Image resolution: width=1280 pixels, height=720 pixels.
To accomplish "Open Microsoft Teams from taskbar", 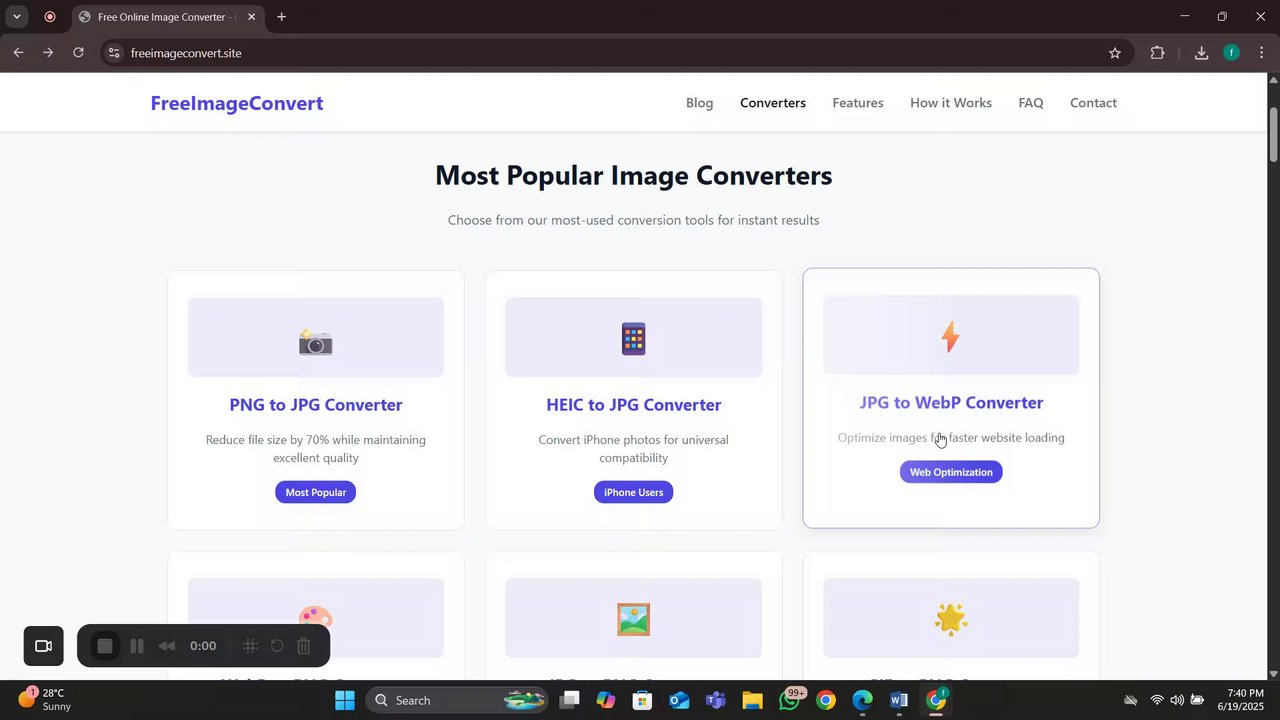I will [x=715, y=700].
